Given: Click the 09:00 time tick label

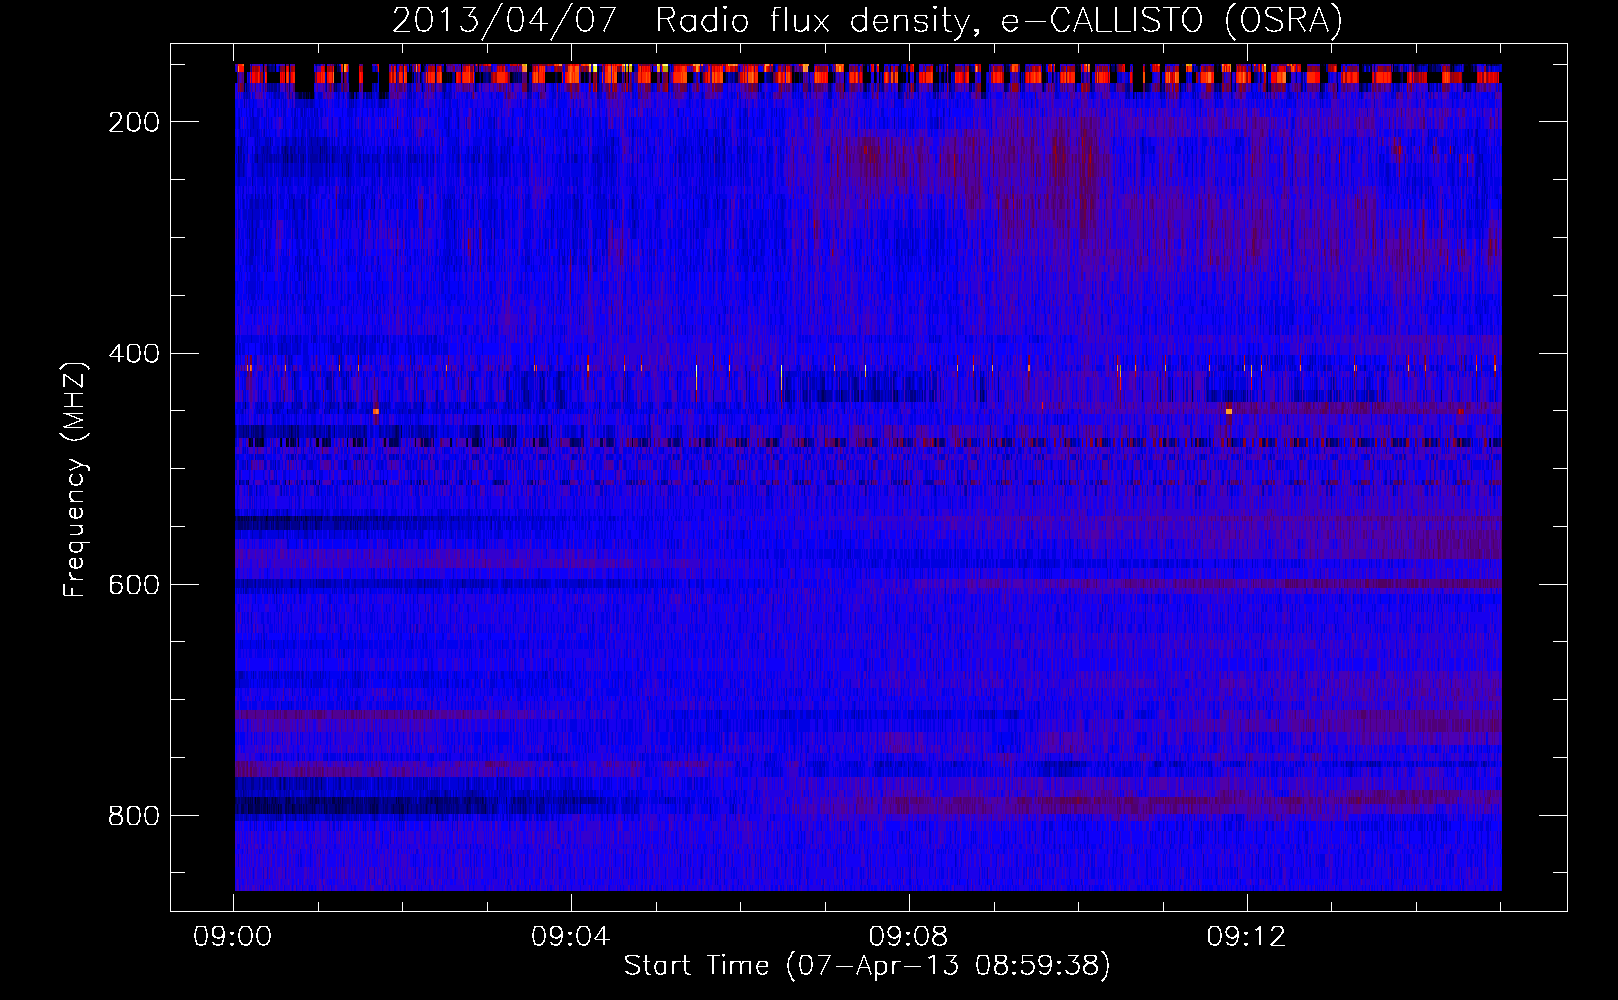Looking at the screenshot, I should point(233,936).
